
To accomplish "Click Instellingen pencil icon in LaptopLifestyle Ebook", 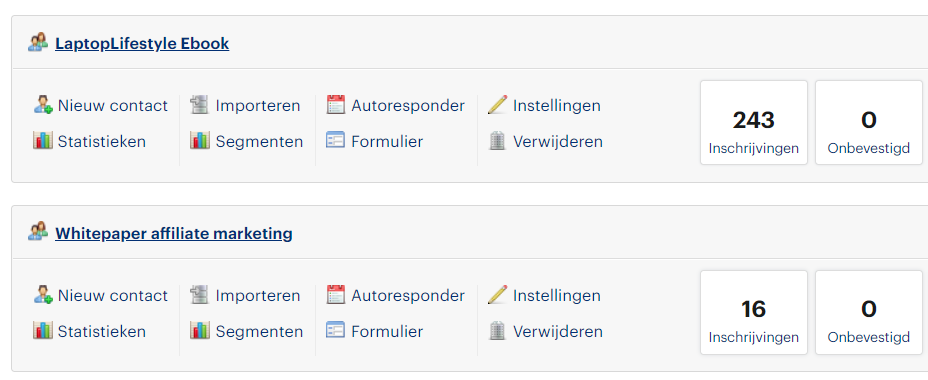I will tap(497, 105).
